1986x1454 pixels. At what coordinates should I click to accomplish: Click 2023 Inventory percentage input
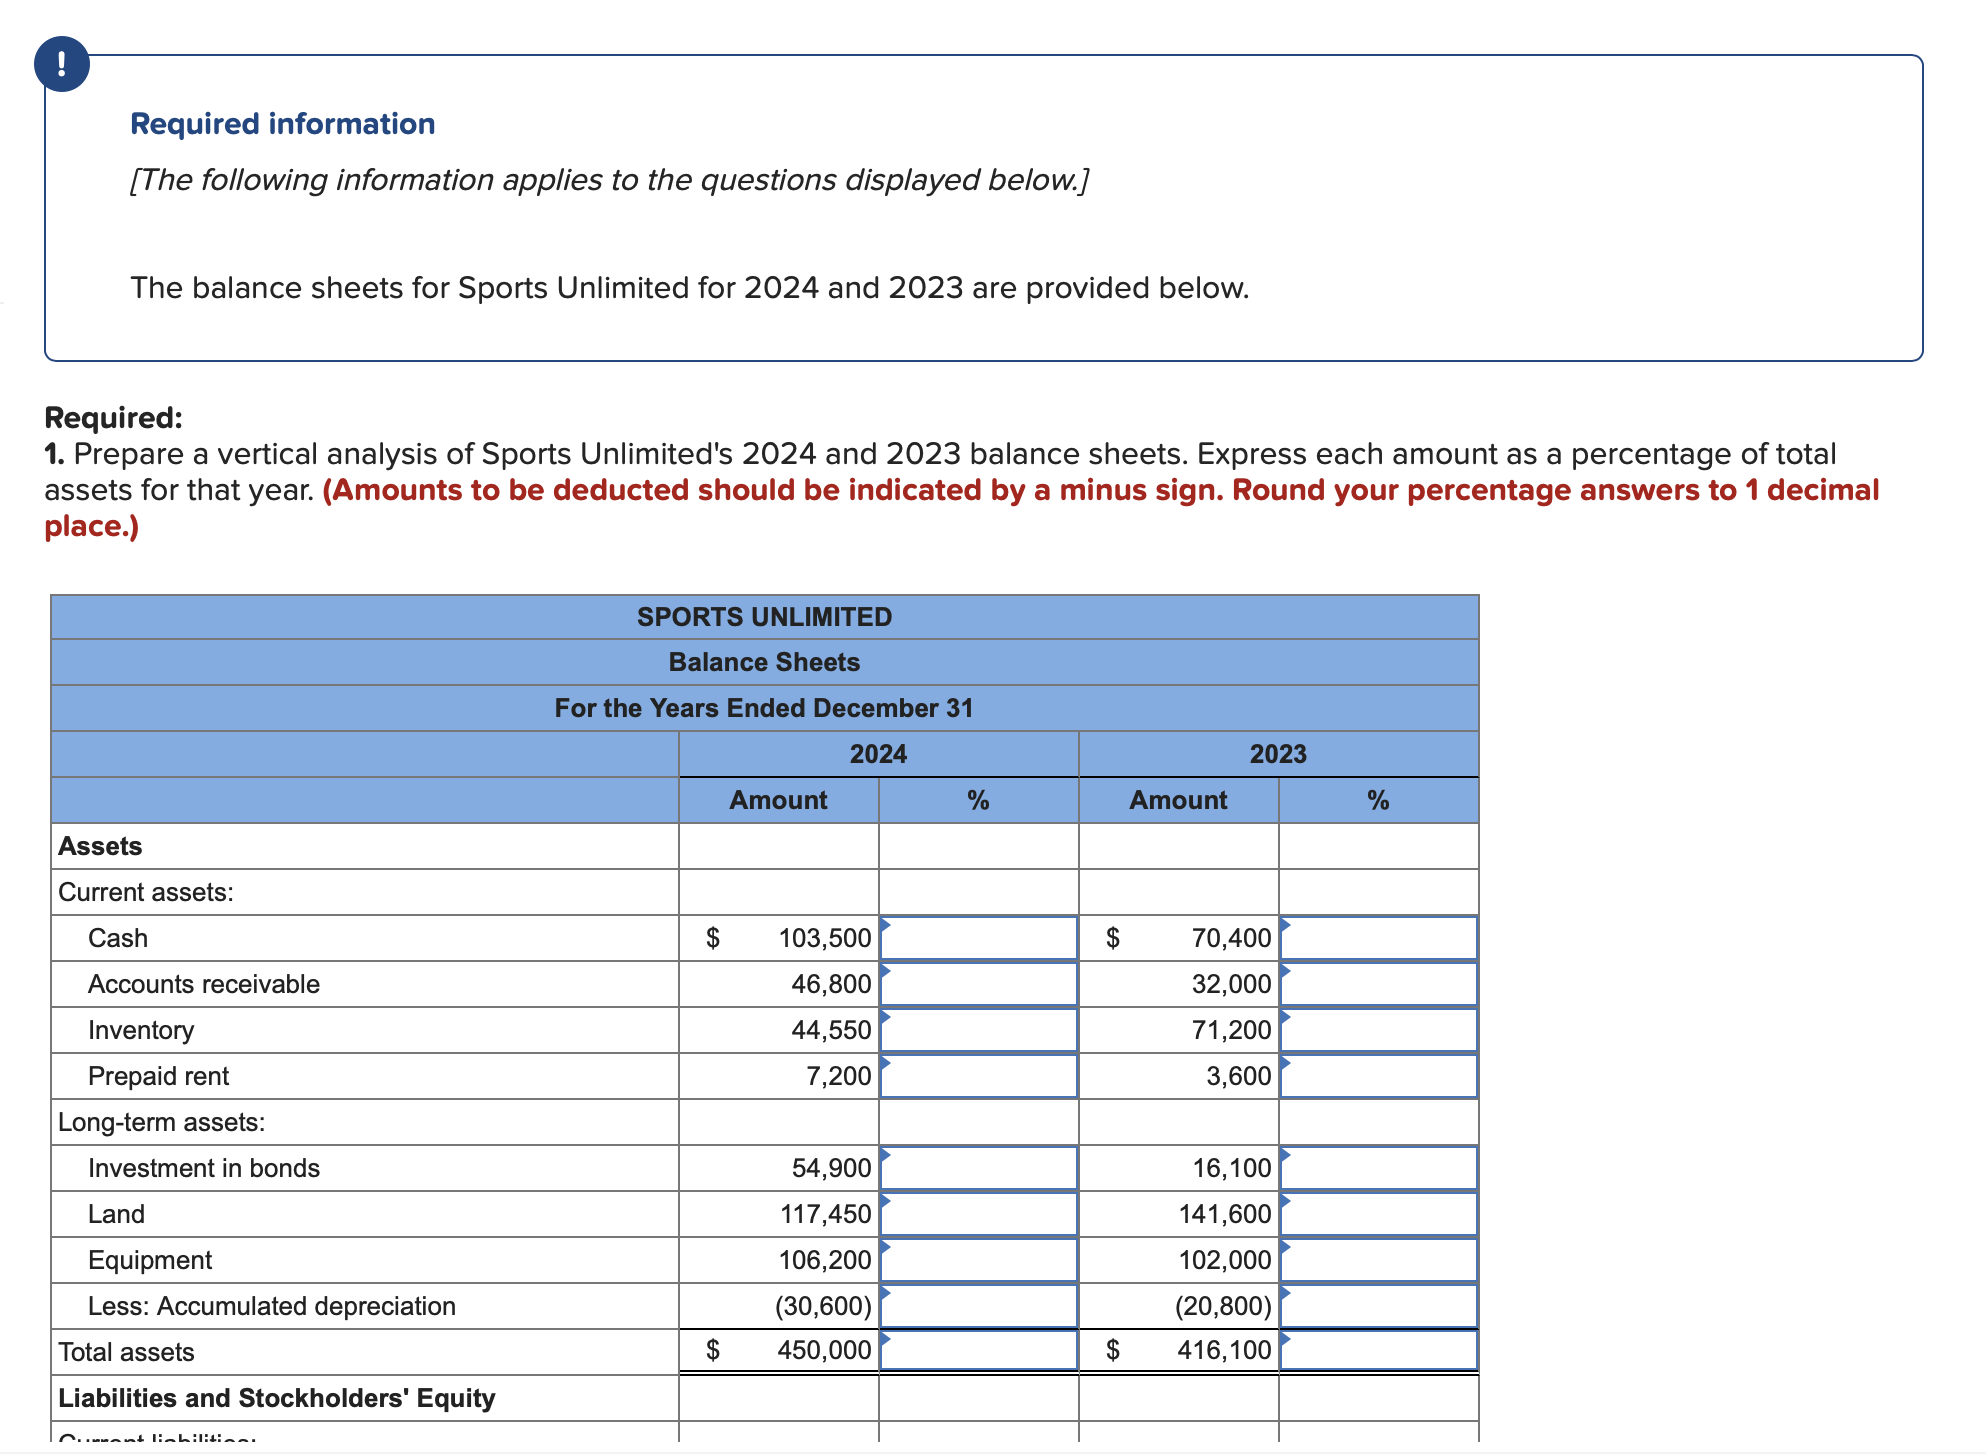pyautogui.click(x=1378, y=1030)
